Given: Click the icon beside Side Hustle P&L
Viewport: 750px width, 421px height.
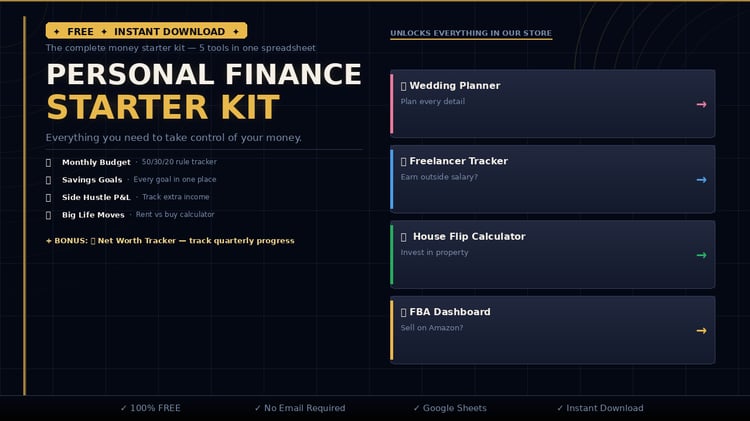Looking at the screenshot, I should 49,197.
